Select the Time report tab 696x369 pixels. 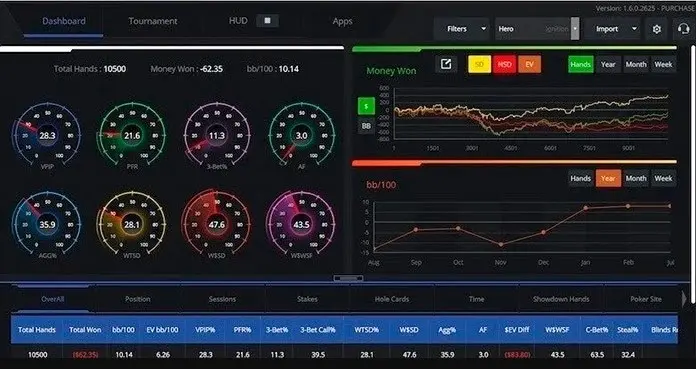coord(476,299)
